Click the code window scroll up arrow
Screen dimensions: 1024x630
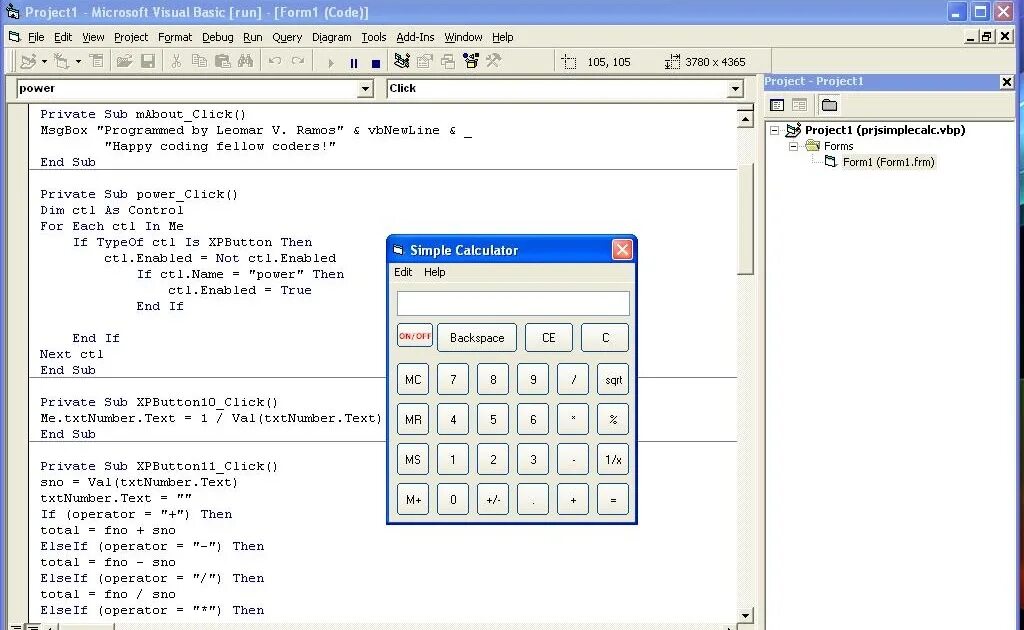click(746, 119)
